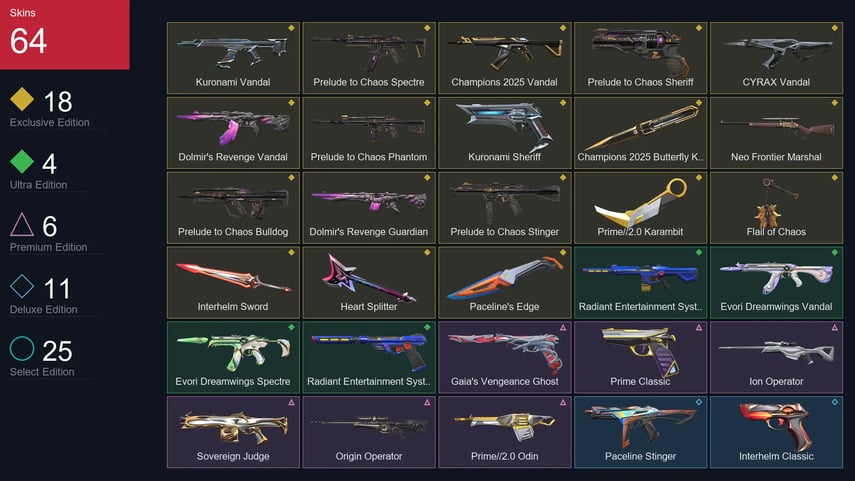Click the green Ultra Edition diamond icon

coord(22,161)
